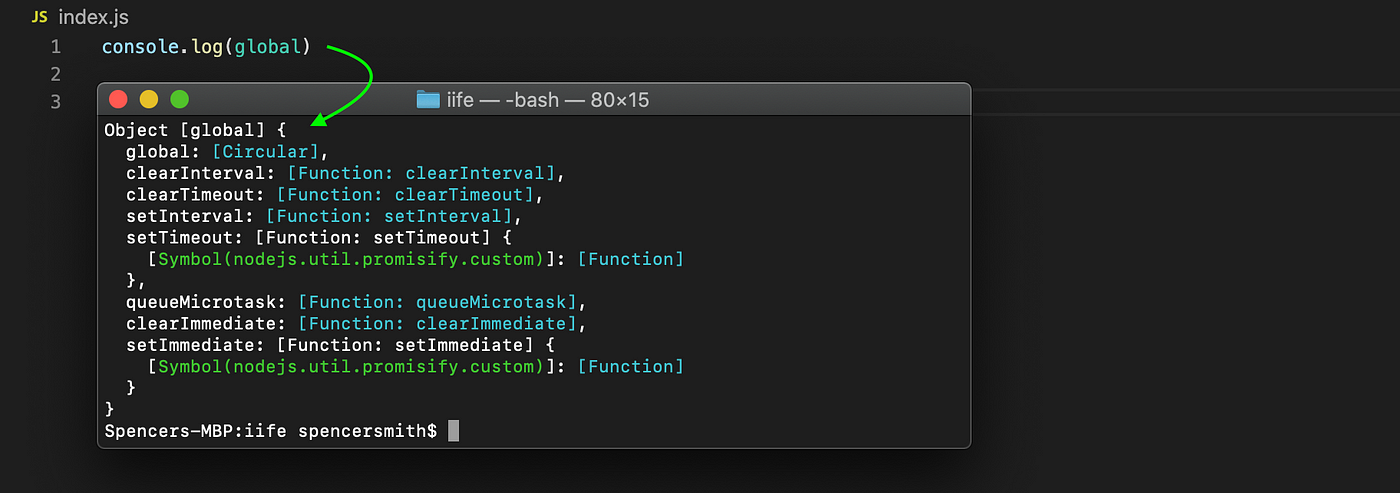Click line number 2 in the editor gutter
The image size is (1400, 493).
click(56, 74)
